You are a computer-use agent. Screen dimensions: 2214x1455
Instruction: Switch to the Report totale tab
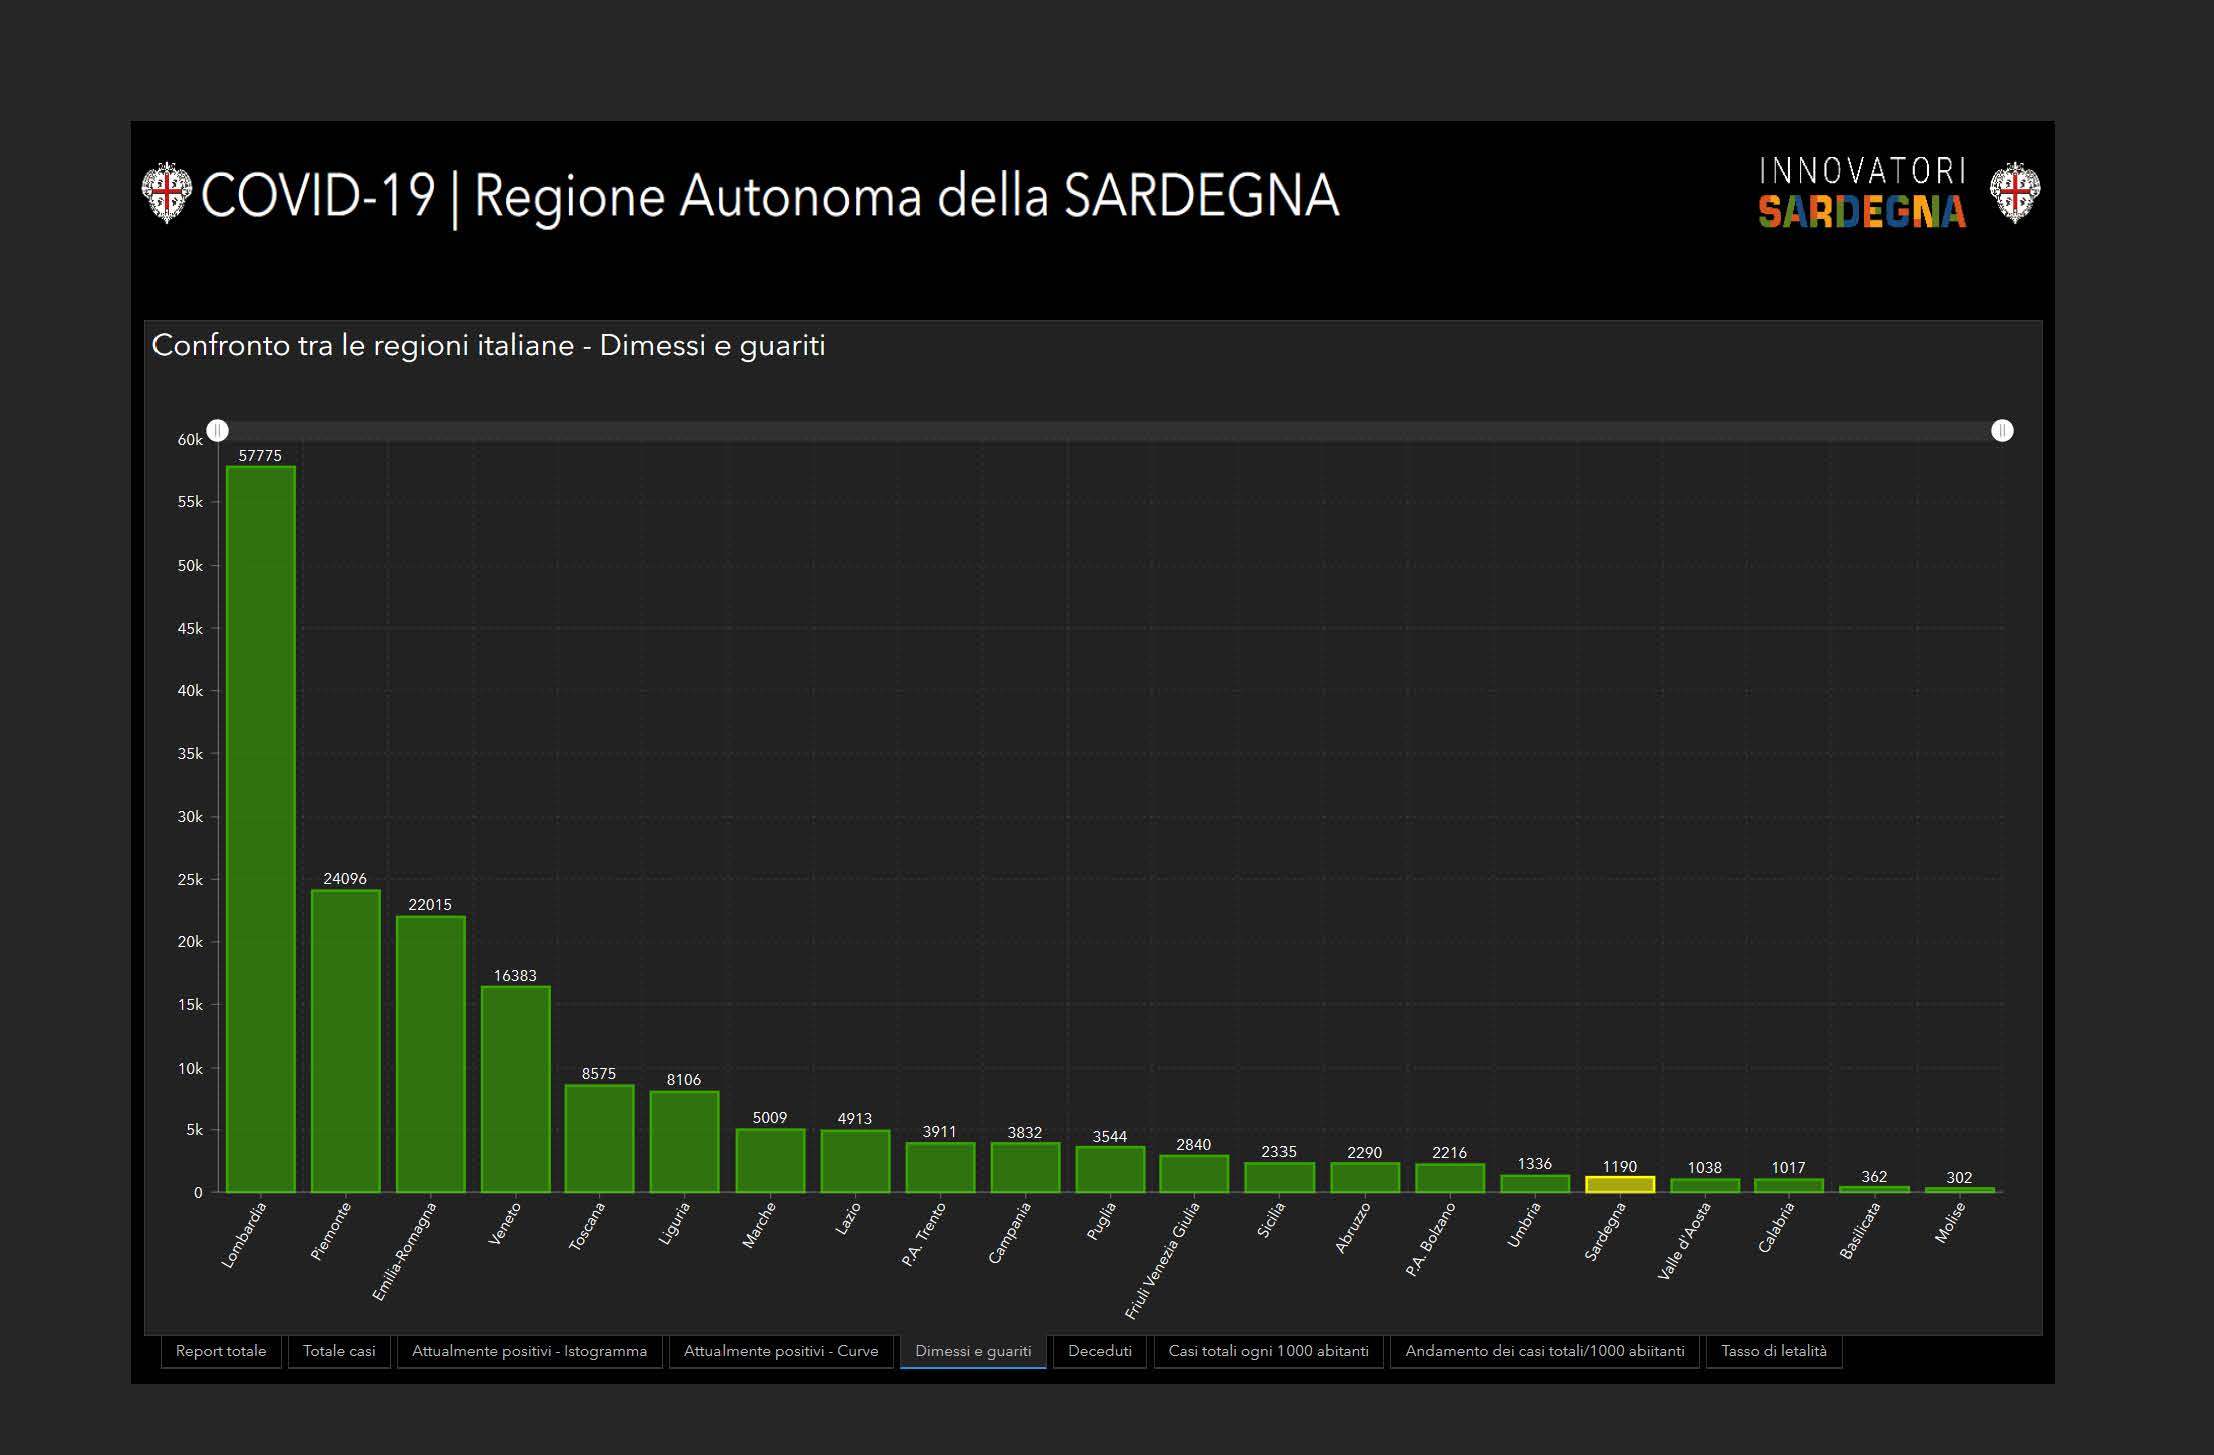coord(221,1351)
